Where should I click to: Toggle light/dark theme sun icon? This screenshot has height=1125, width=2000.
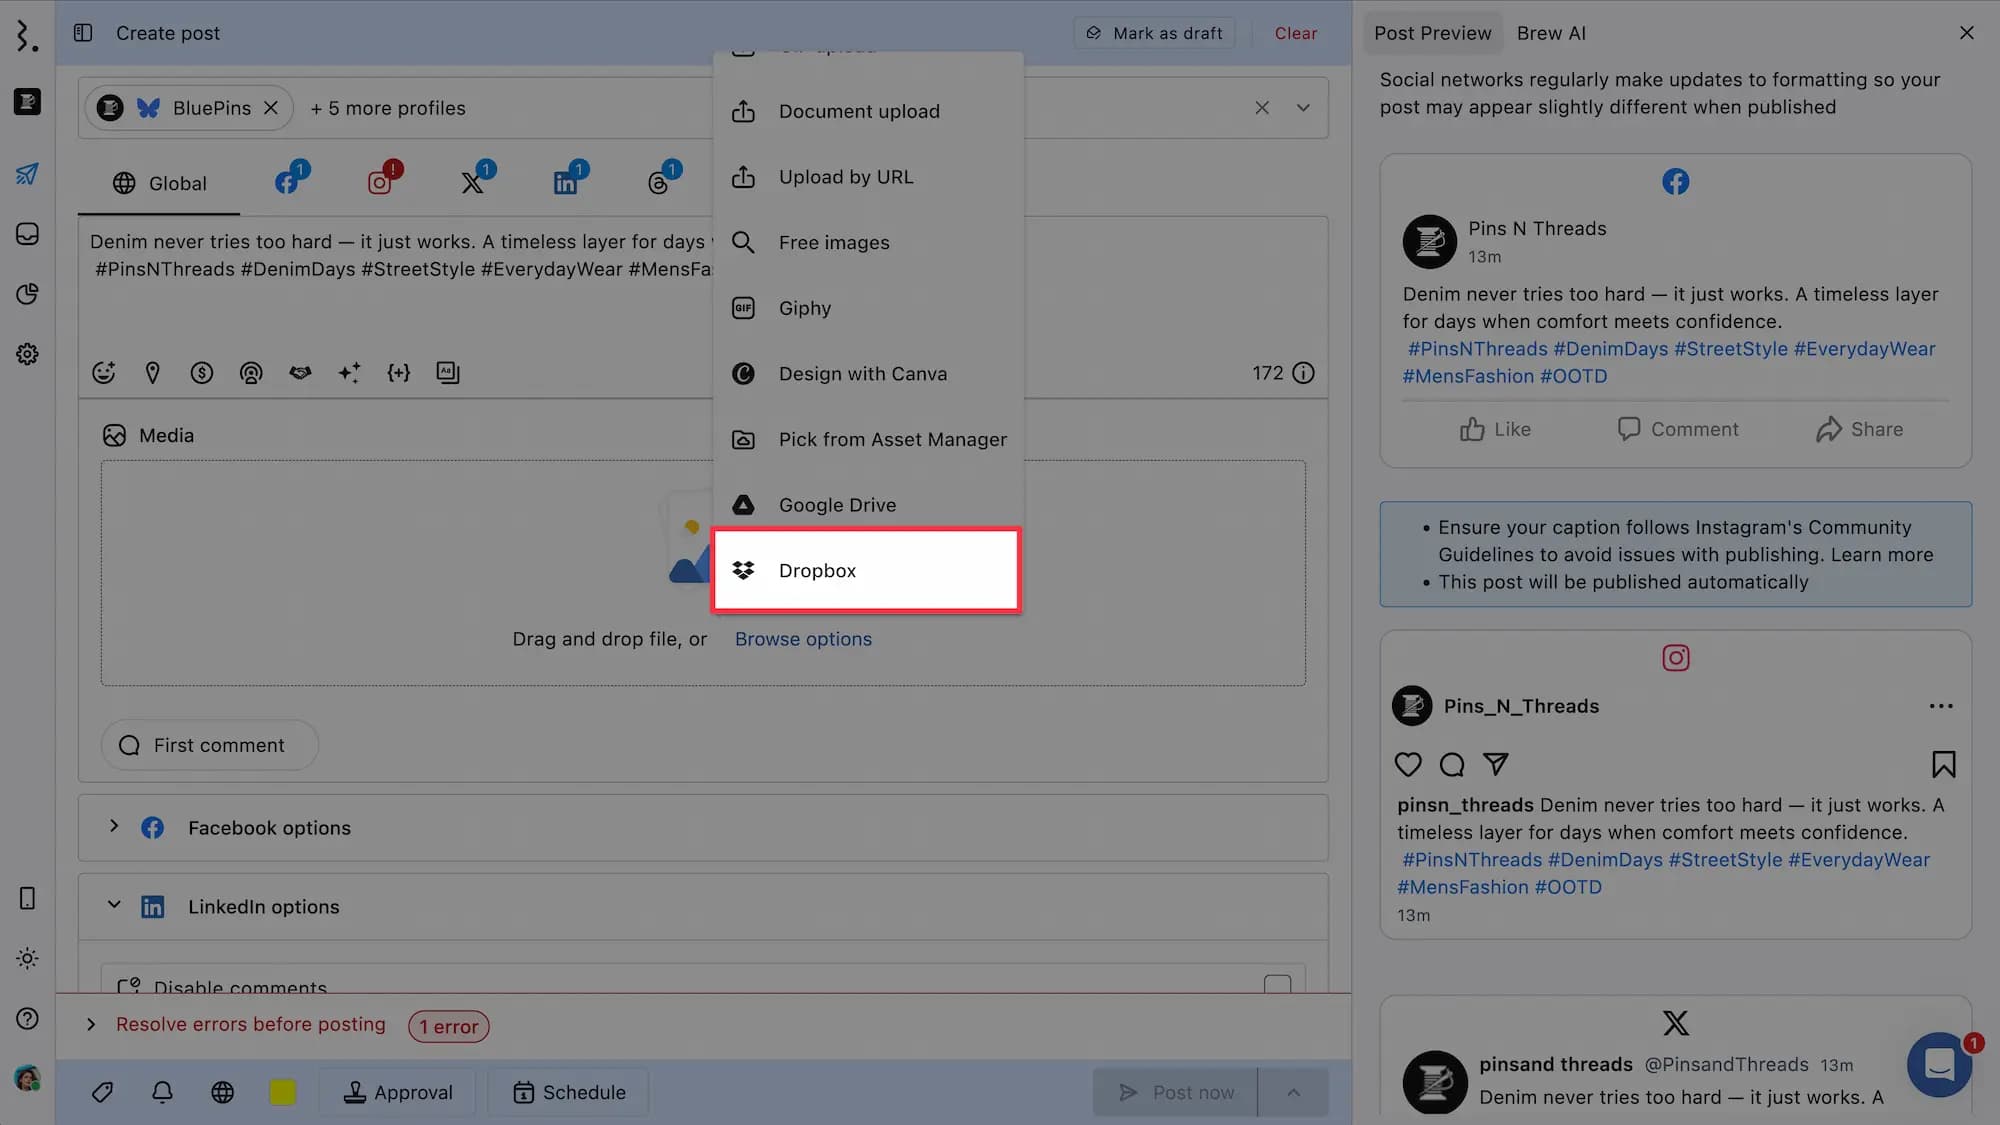(x=27, y=958)
